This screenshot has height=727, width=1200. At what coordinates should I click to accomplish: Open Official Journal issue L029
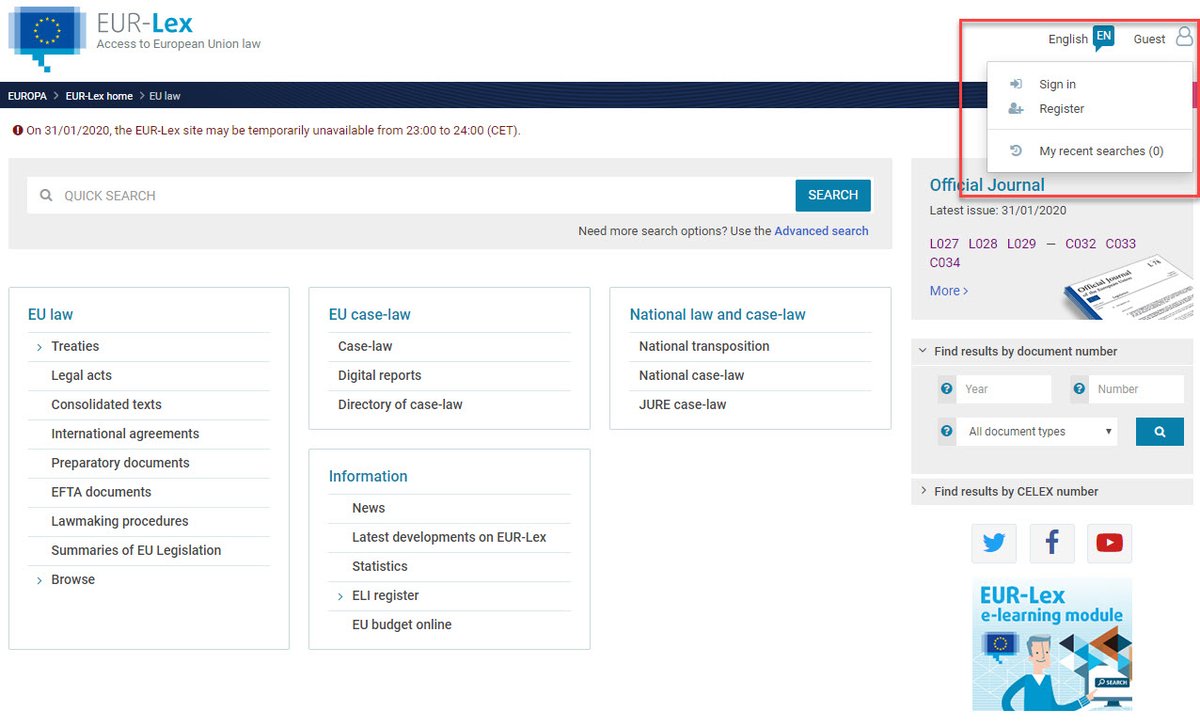click(x=1022, y=244)
